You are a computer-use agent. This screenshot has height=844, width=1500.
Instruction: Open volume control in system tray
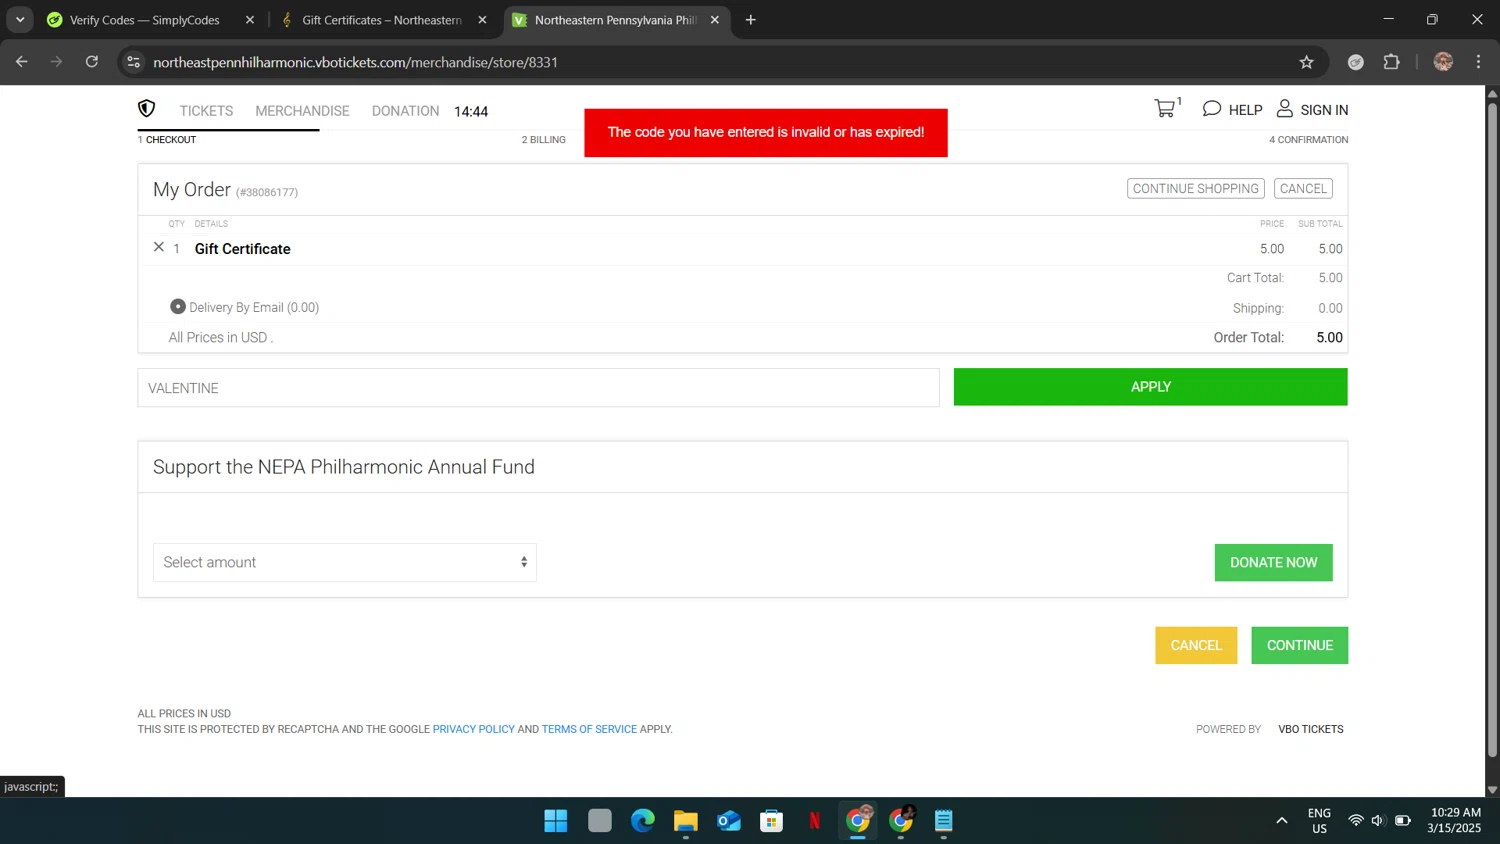[x=1378, y=821]
